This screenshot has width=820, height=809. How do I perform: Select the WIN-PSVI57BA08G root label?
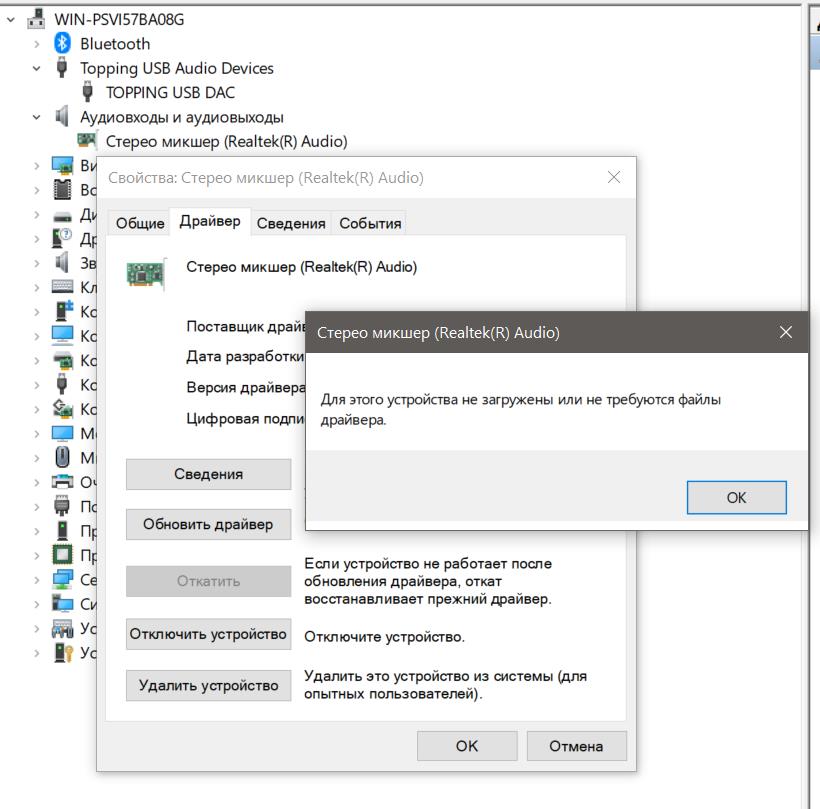119,20
